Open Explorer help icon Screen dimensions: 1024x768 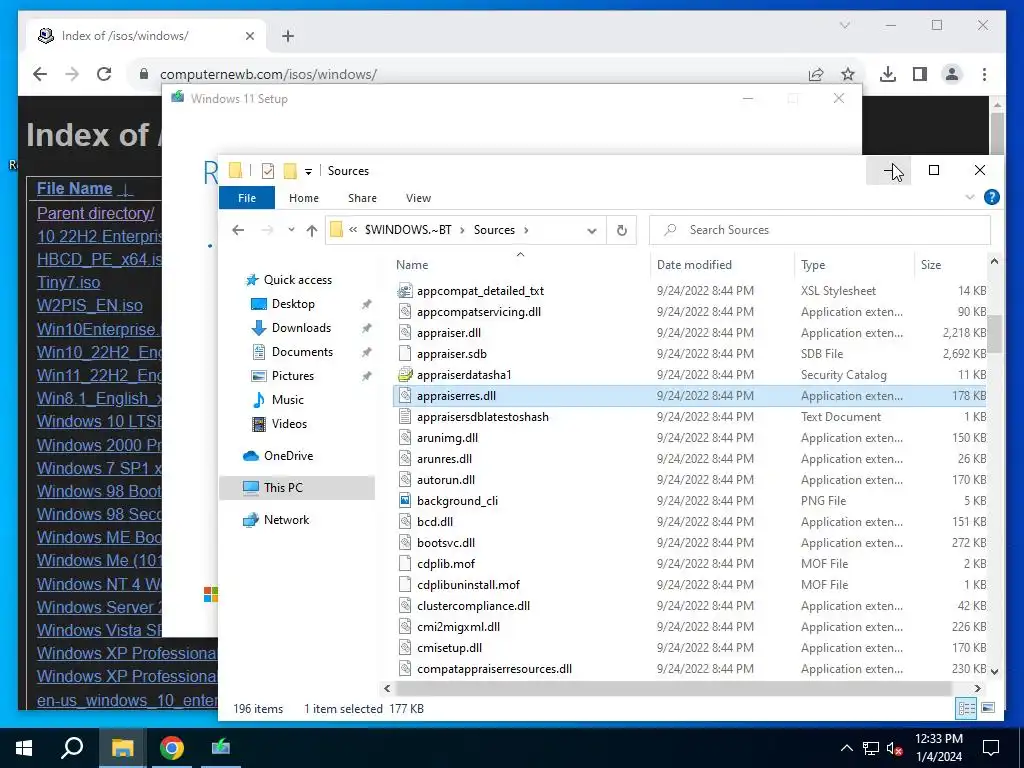click(x=991, y=197)
